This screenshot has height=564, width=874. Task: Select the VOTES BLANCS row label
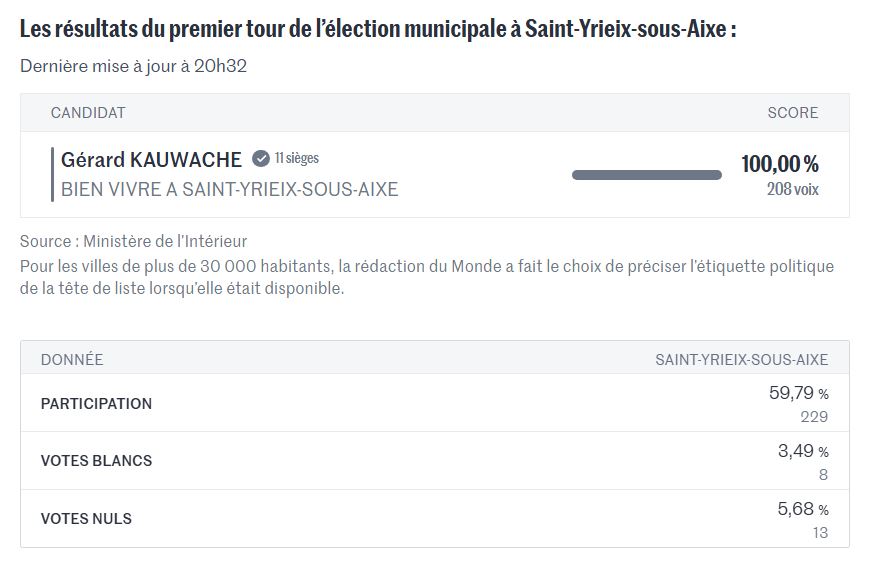coord(96,461)
